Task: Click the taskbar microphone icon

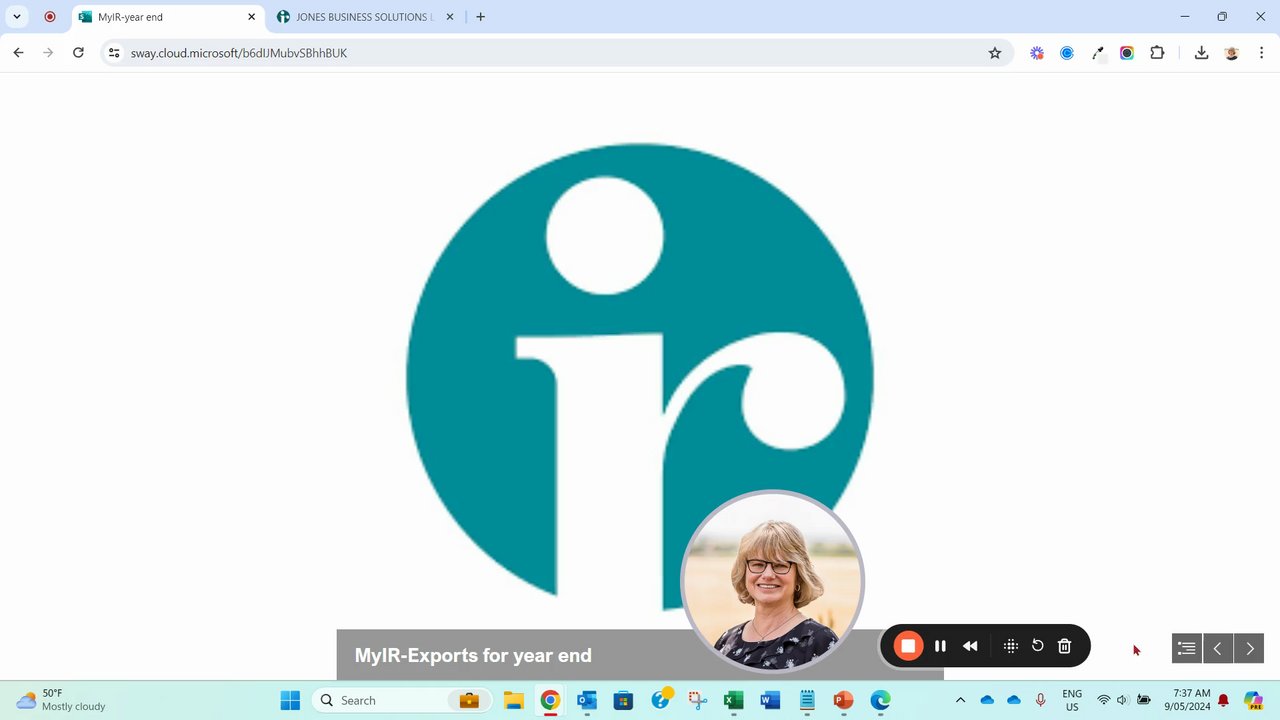Action: click(x=1041, y=700)
